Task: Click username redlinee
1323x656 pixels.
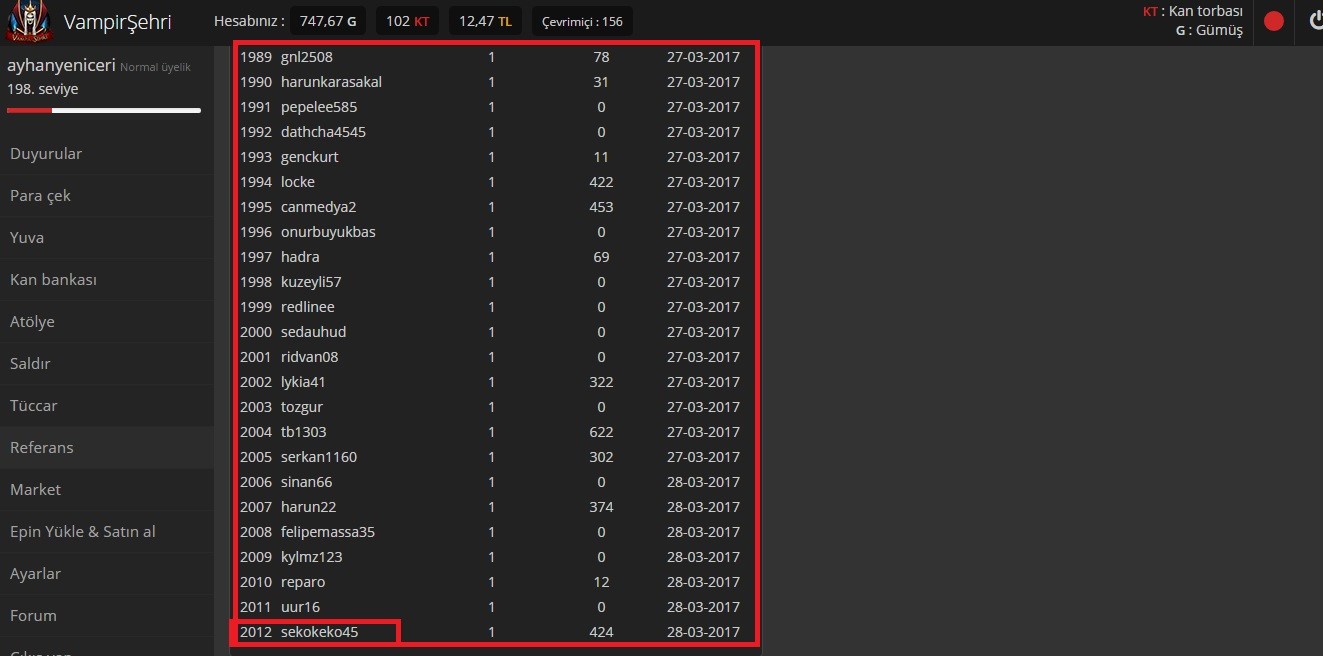Action: pyautogui.click(x=308, y=307)
